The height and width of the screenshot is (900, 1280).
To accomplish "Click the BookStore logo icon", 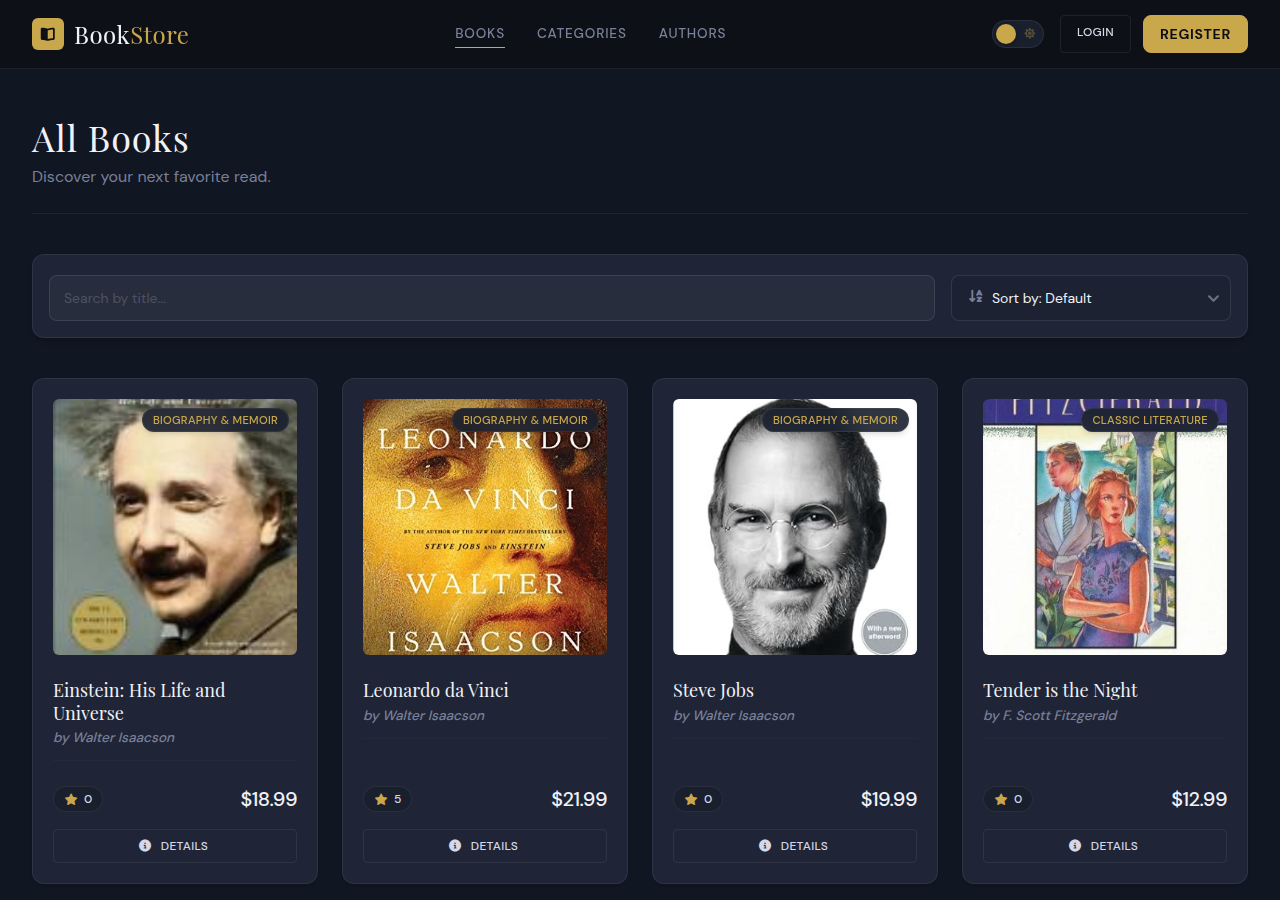I will [x=48, y=34].
